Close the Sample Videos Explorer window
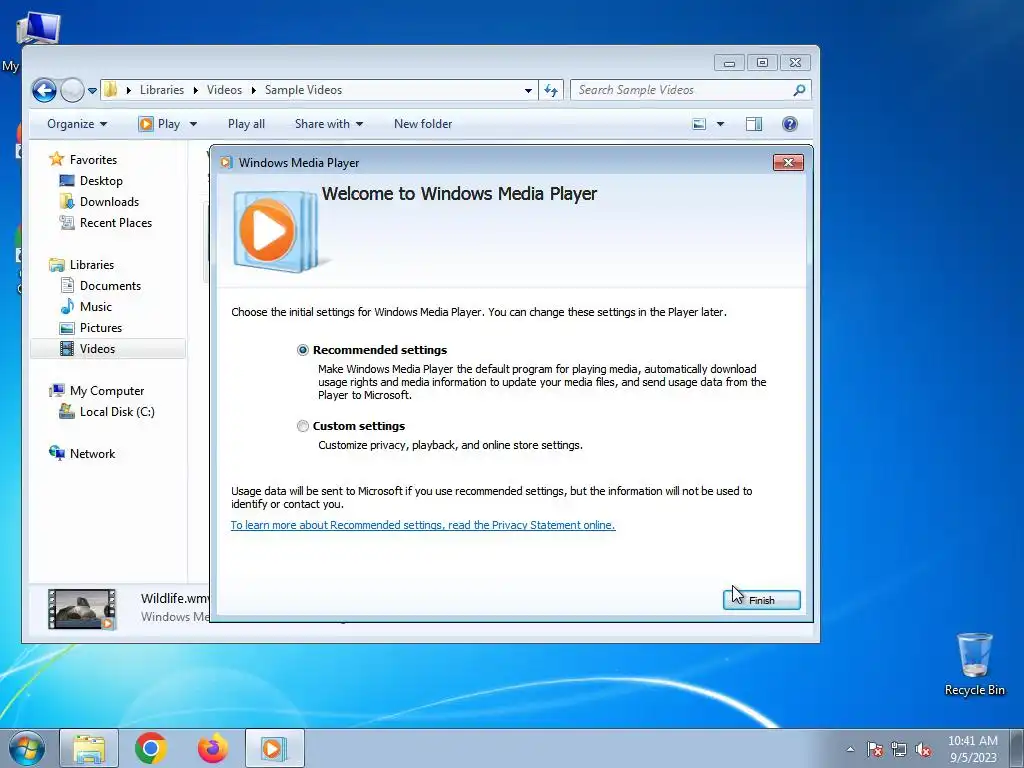 click(795, 63)
